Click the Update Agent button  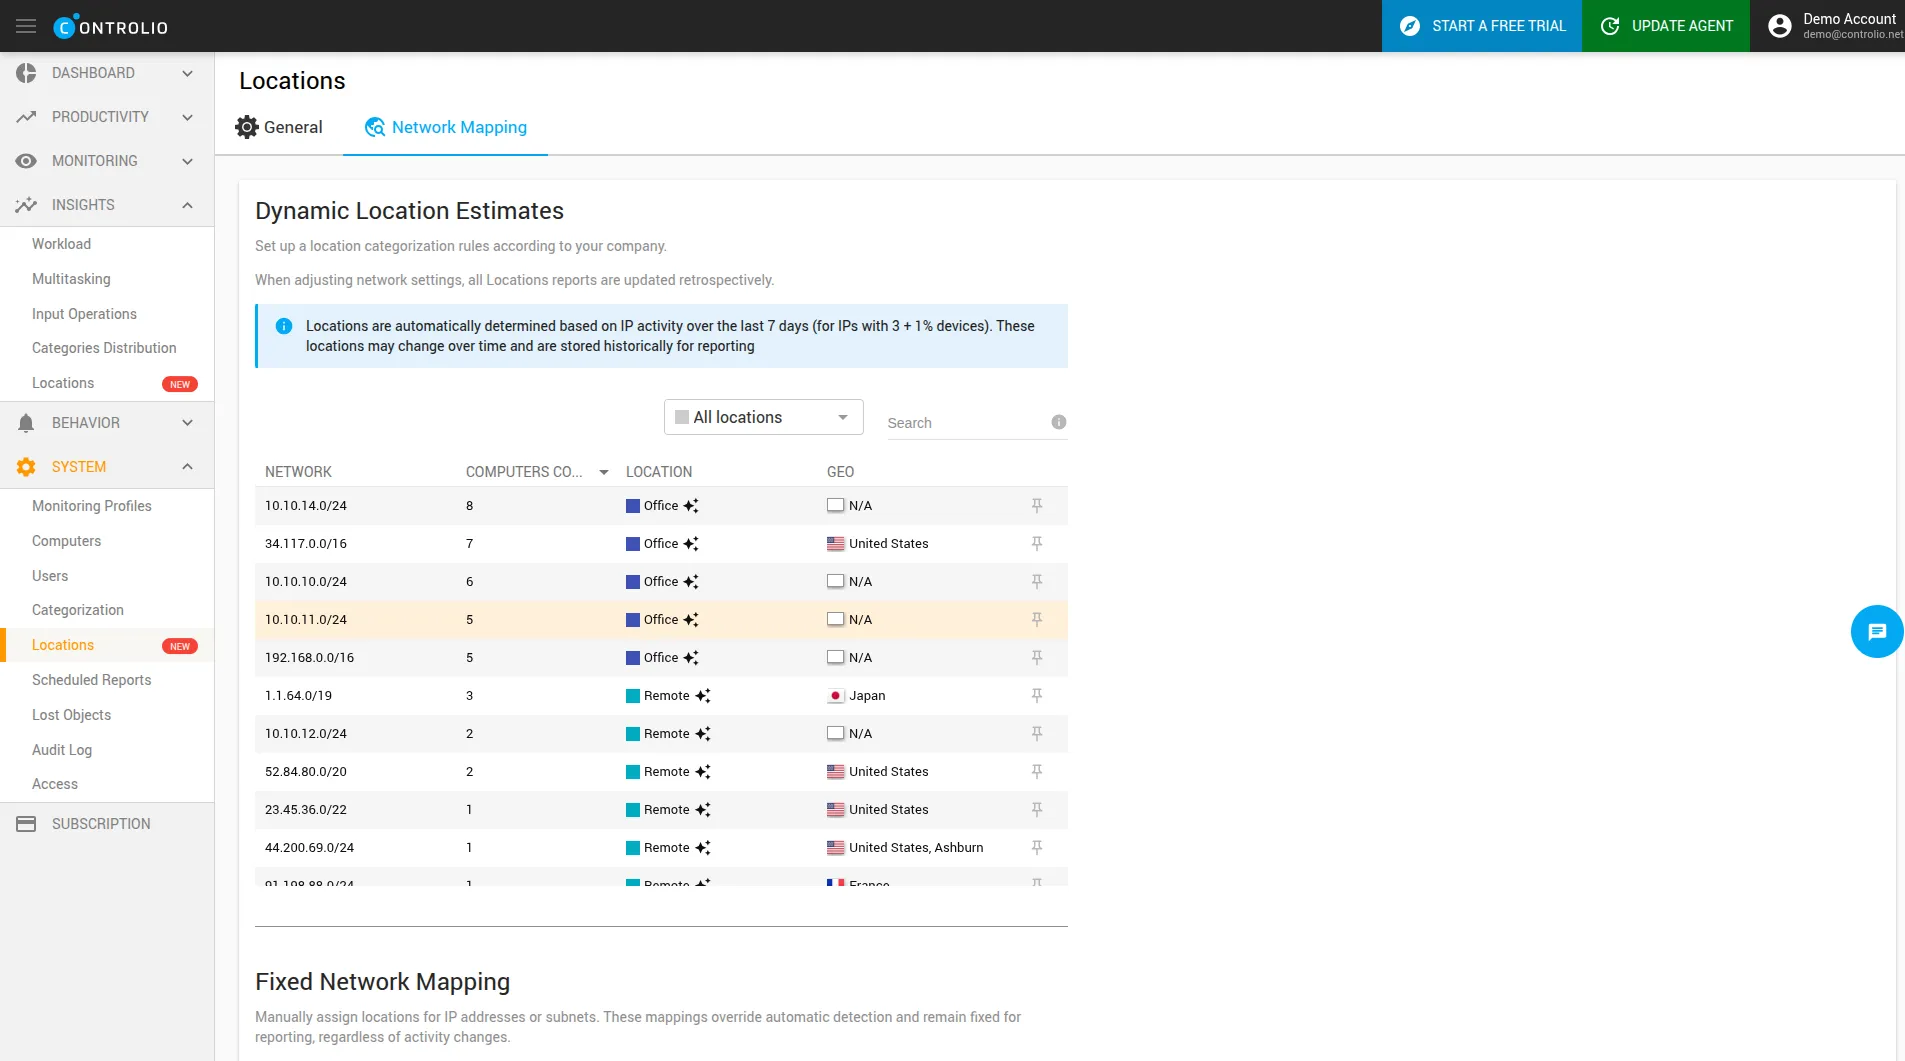[x=1666, y=26]
